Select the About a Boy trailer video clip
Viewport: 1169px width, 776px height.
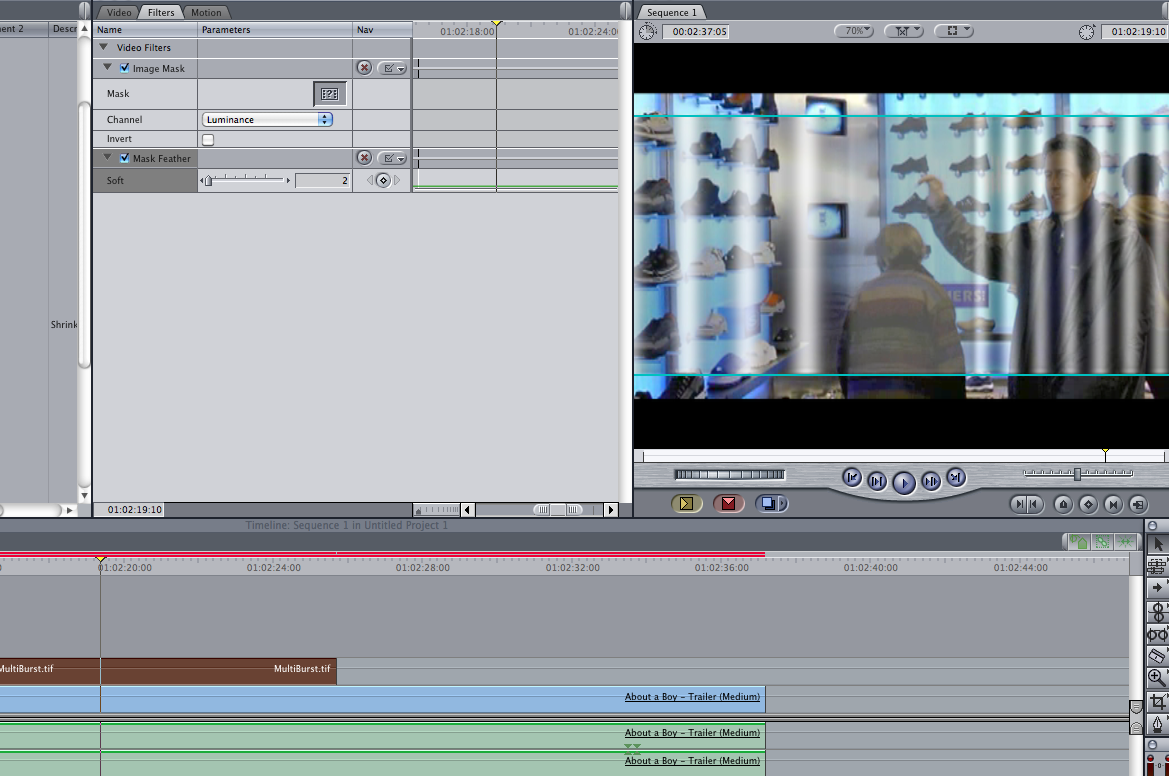point(382,699)
